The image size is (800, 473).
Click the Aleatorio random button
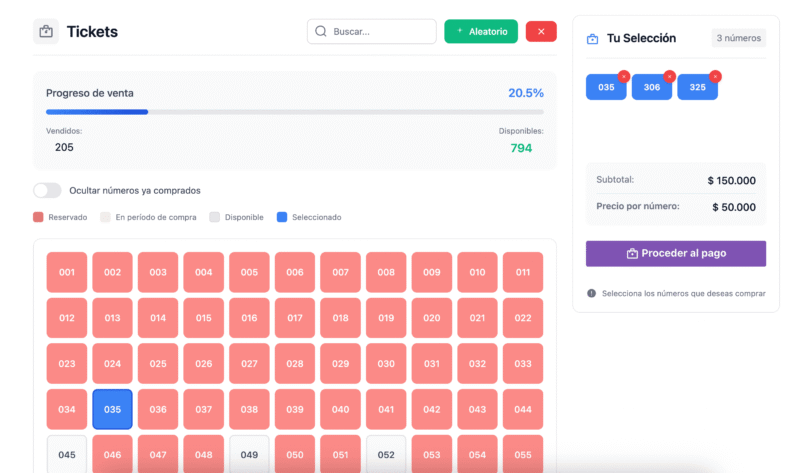(x=481, y=32)
